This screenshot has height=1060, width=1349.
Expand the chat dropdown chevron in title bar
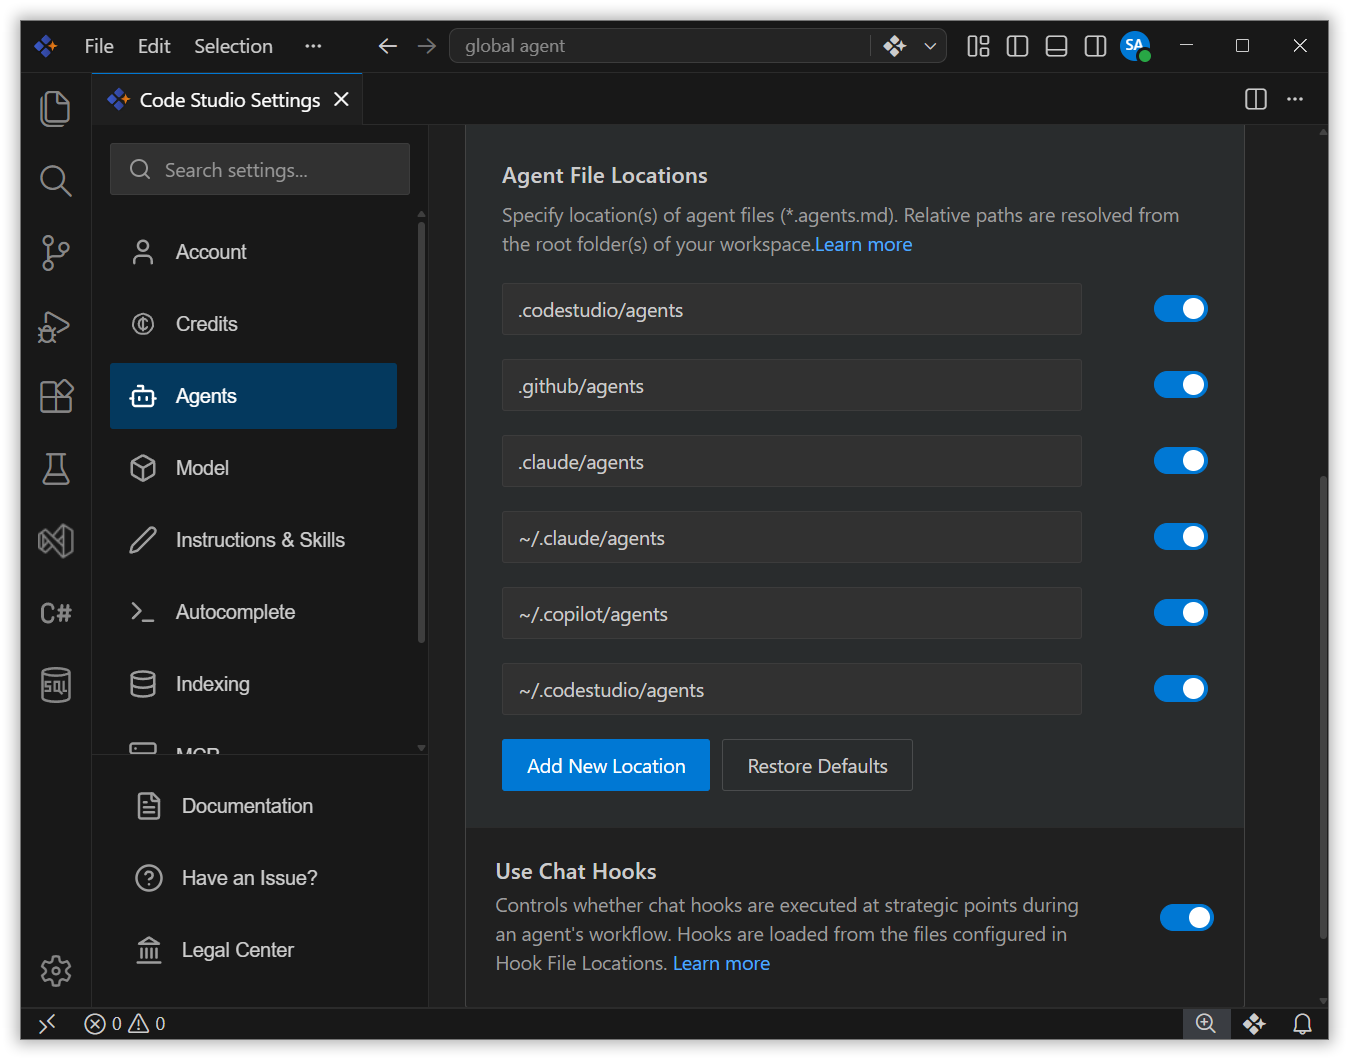(x=930, y=46)
